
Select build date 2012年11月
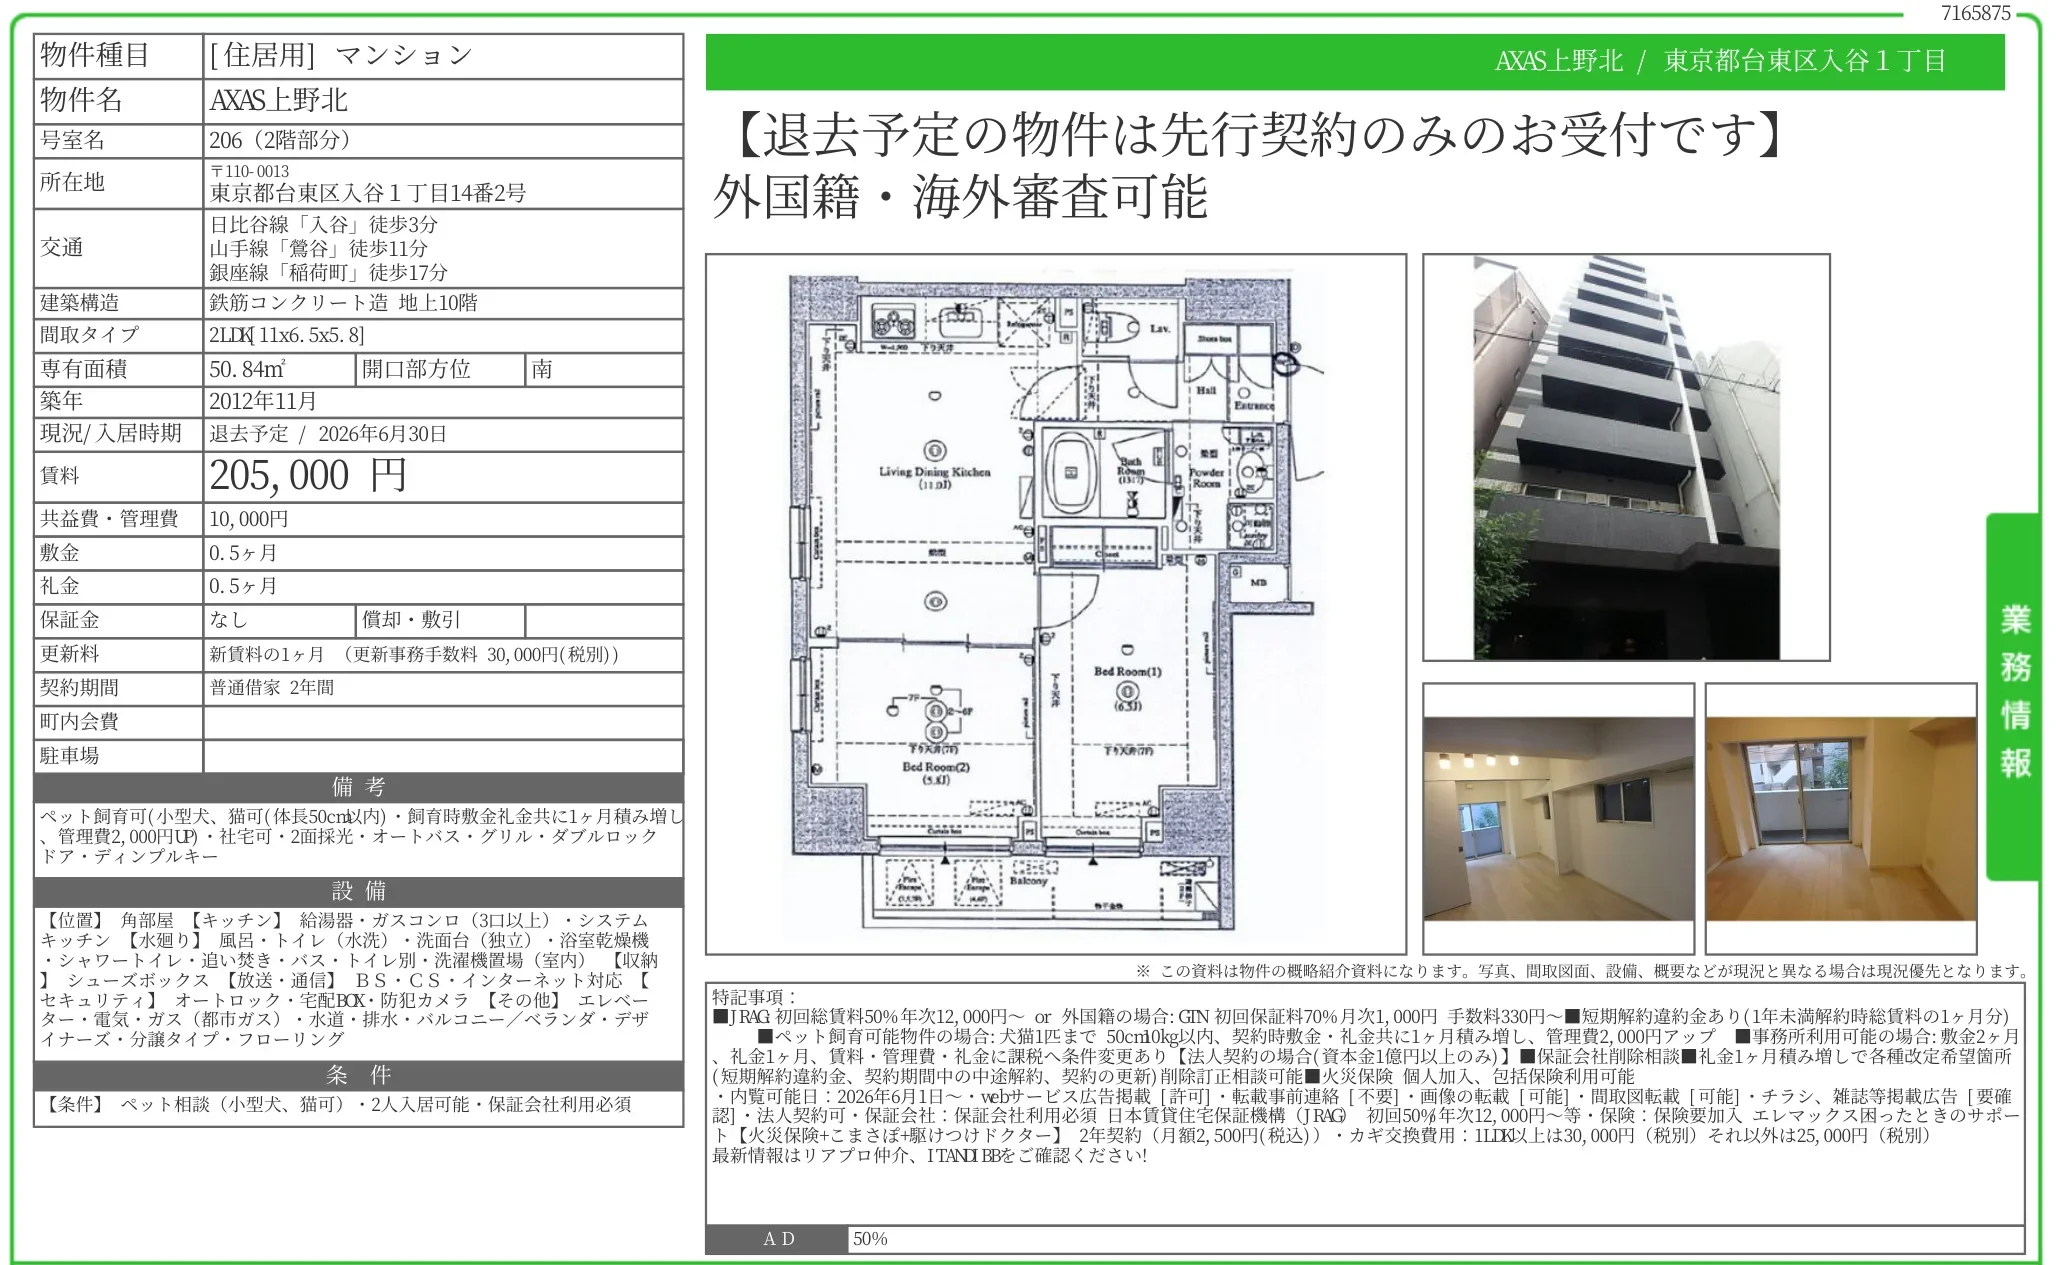263,401
